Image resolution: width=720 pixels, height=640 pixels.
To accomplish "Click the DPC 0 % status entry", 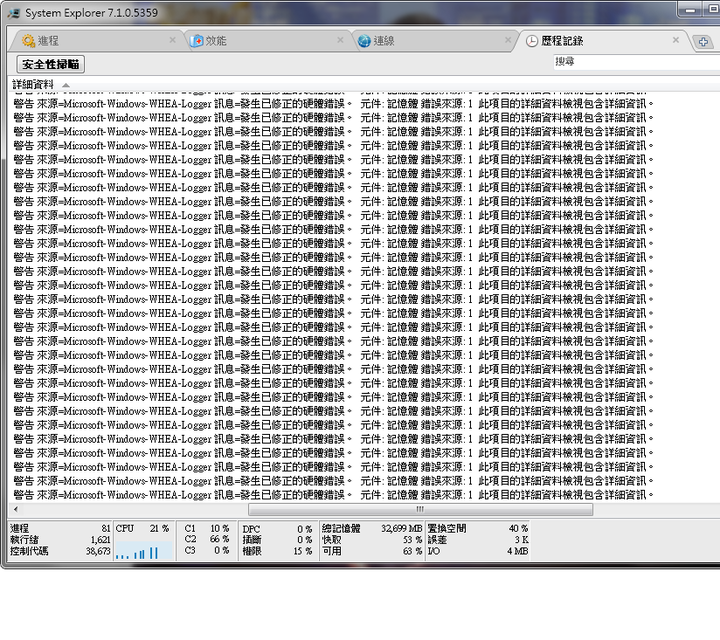I will point(277,529).
